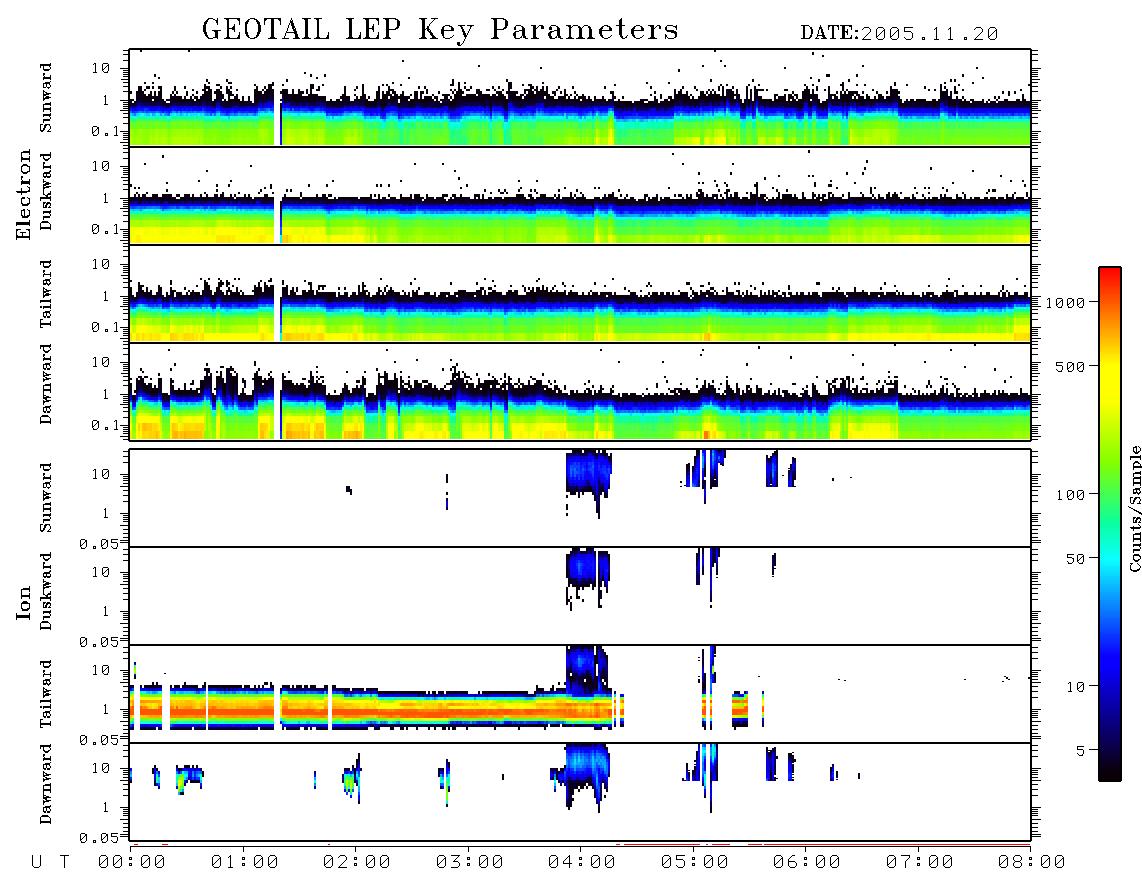Viewport: 1142px width, 880px height.
Task: Click the 01:00 time tick label
Action: tap(244, 863)
